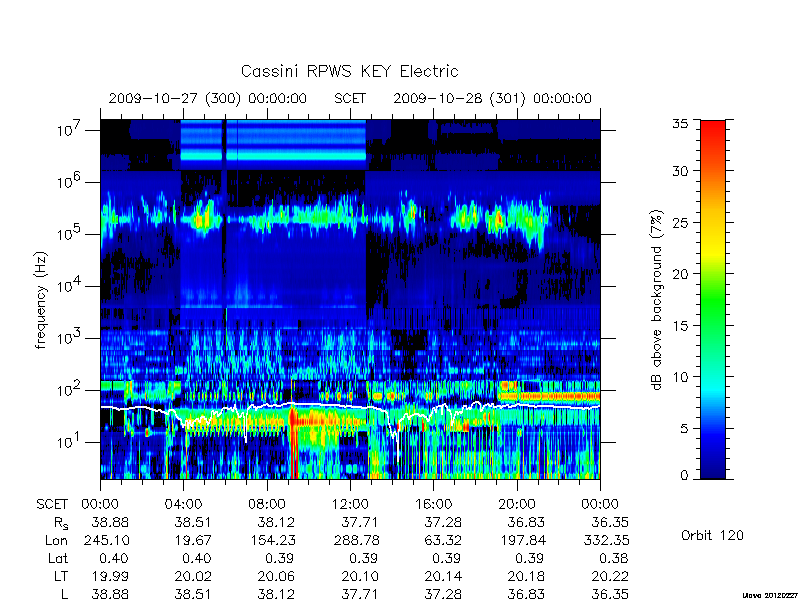800x600 pixels.
Task: Click the dark blue bottom of the color bar
Action: click(713, 473)
